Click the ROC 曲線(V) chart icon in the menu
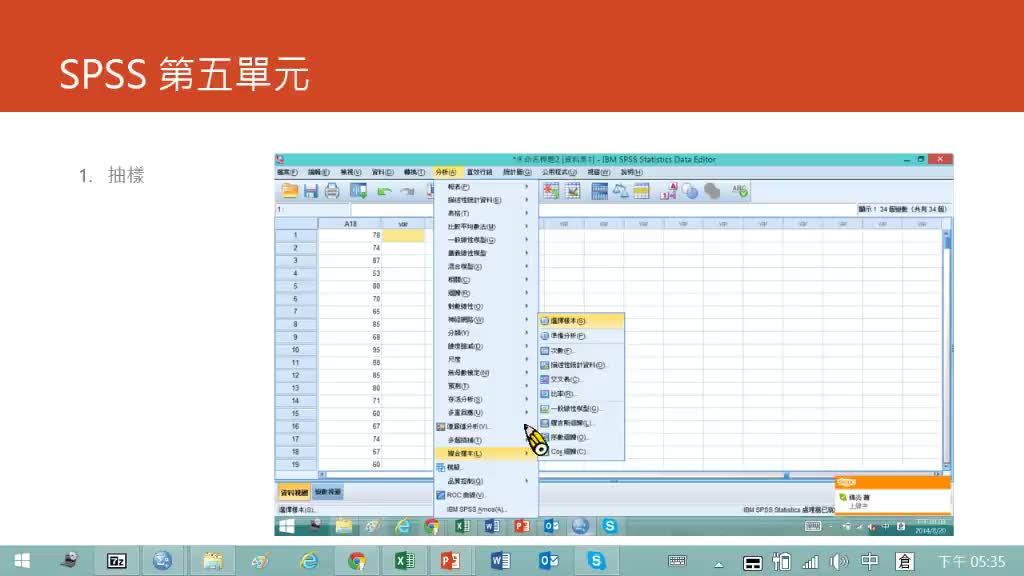This screenshot has height=576, width=1024. tap(441, 495)
